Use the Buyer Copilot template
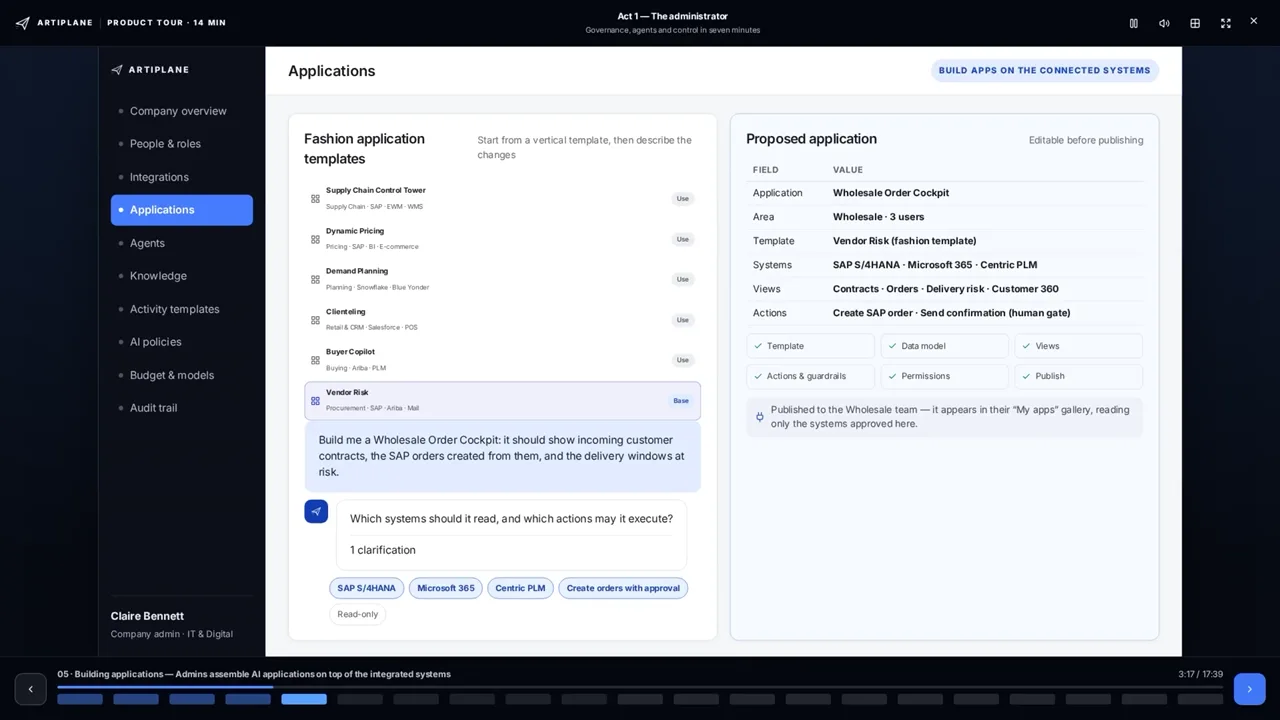The height and width of the screenshot is (720, 1280). point(683,360)
